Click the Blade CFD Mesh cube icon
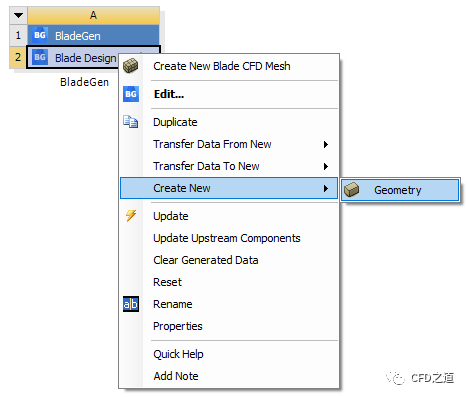This screenshot has width=468, height=398. pyautogui.click(x=130, y=66)
